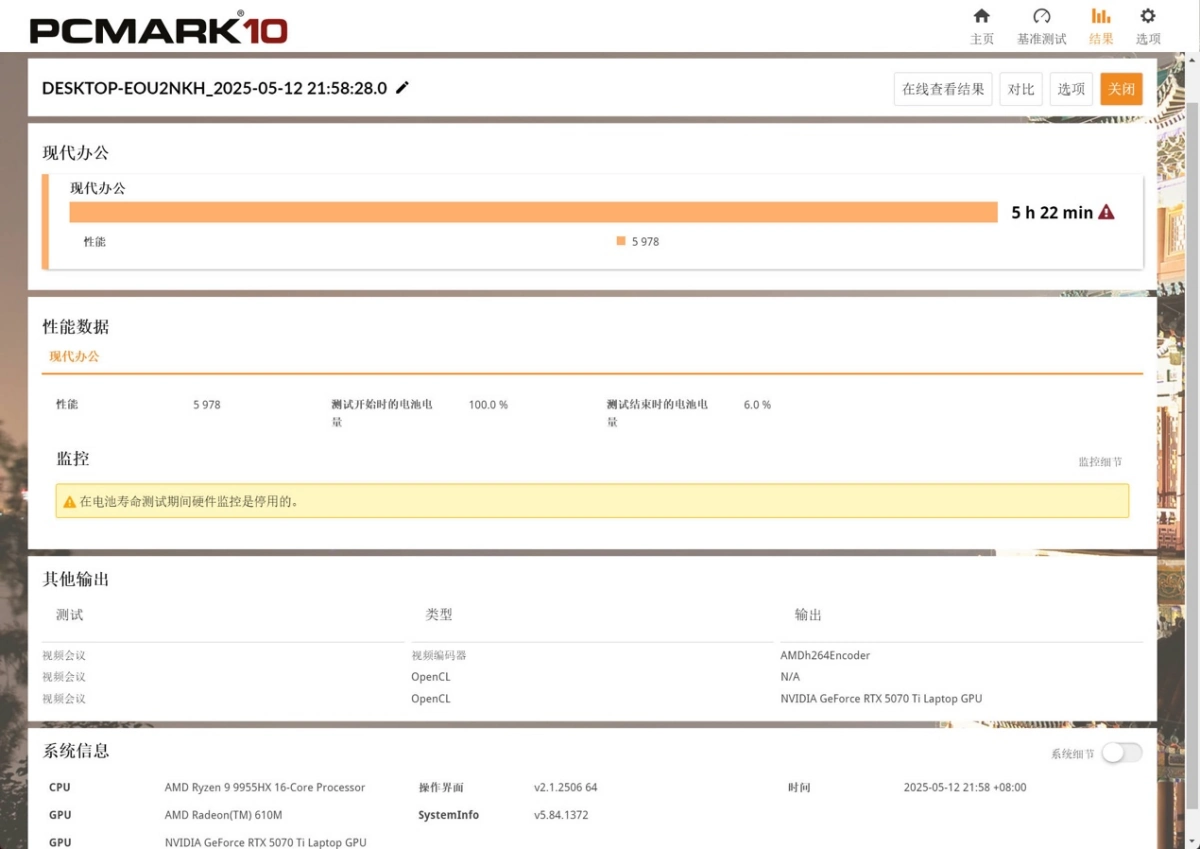Select the 现代办公 tab under 性能数据
This screenshot has height=849, width=1200.
(74, 356)
